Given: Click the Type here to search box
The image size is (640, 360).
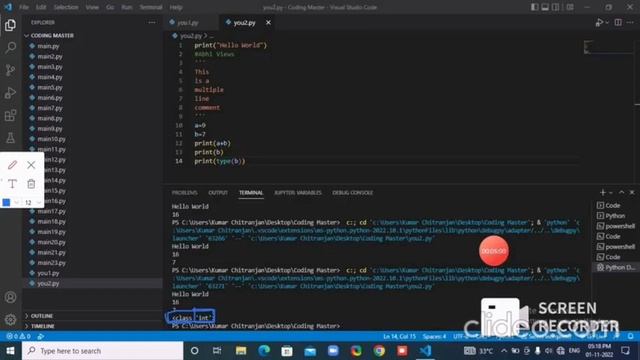Looking at the screenshot, I should tap(102, 351).
